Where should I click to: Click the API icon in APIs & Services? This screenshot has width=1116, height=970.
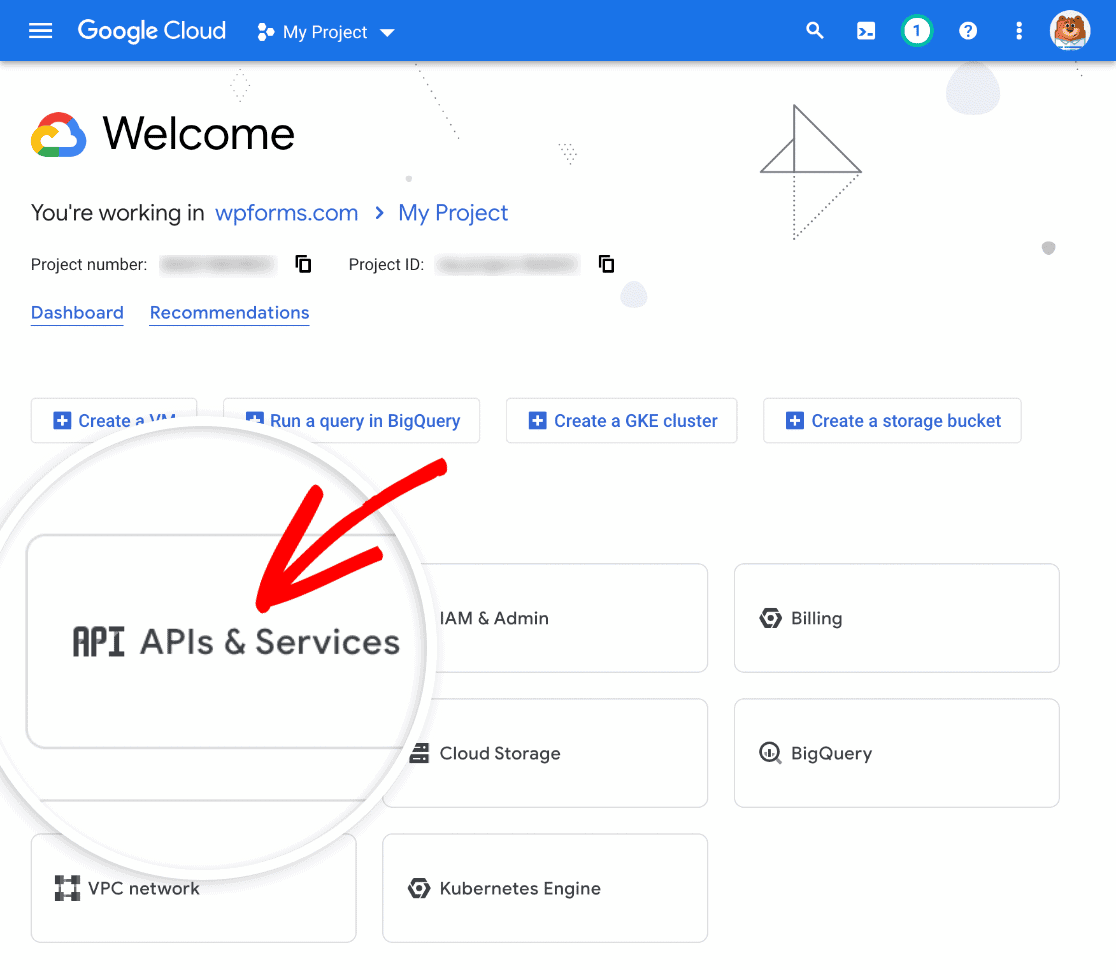point(98,641)
